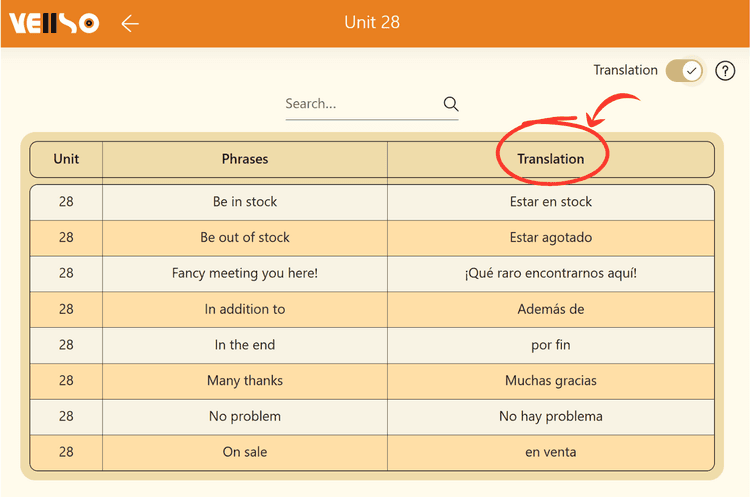Click inside the Search text field
Screen dimensions: 750x497
tap(360, 104)
